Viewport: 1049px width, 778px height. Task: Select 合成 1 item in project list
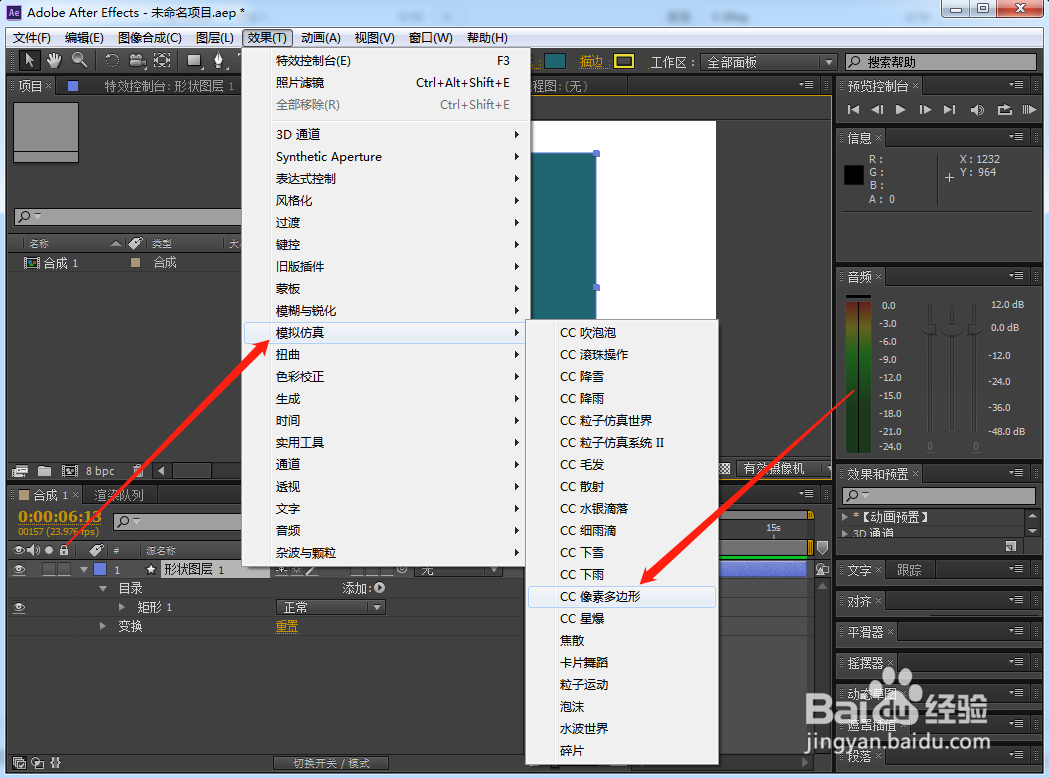pos(61,263)
